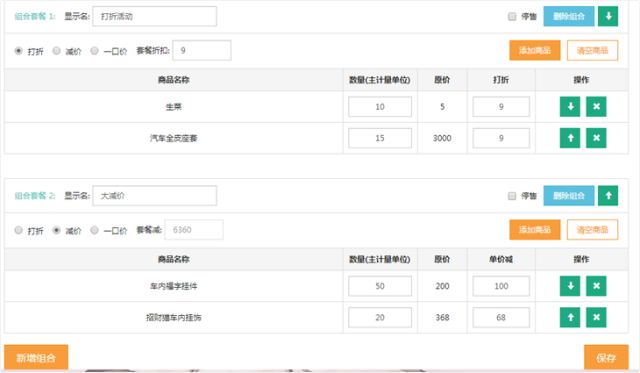Remove the 汽车全皮座套 row
The width and height of the screenshot is (640, 373).
596,138
